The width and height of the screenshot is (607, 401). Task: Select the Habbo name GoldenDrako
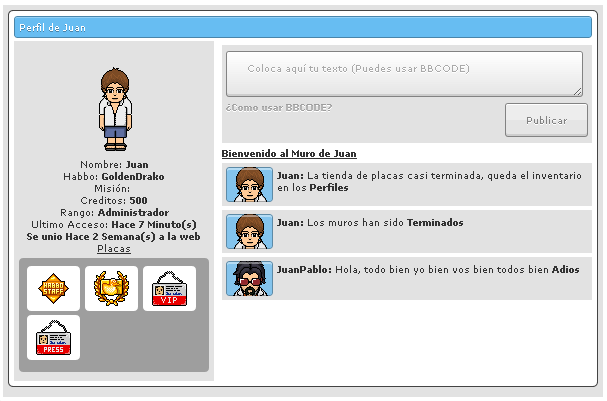133,177
